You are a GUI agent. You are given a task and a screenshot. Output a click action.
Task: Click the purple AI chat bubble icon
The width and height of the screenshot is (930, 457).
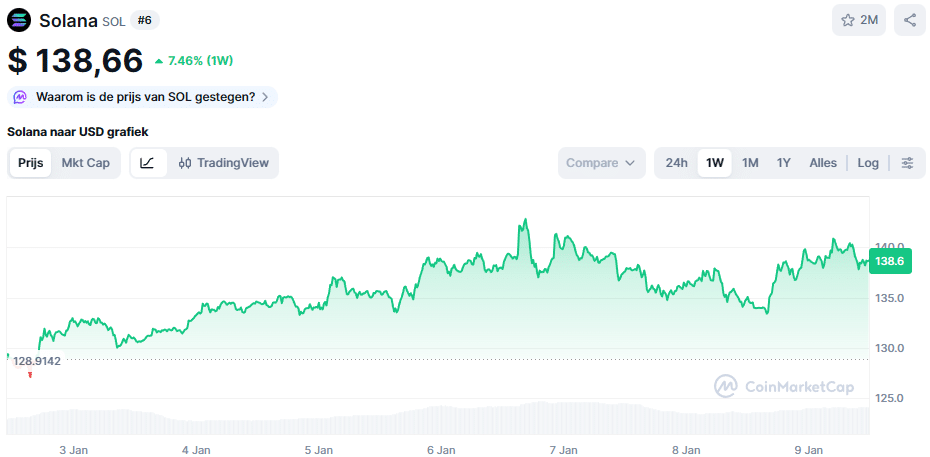20,97
